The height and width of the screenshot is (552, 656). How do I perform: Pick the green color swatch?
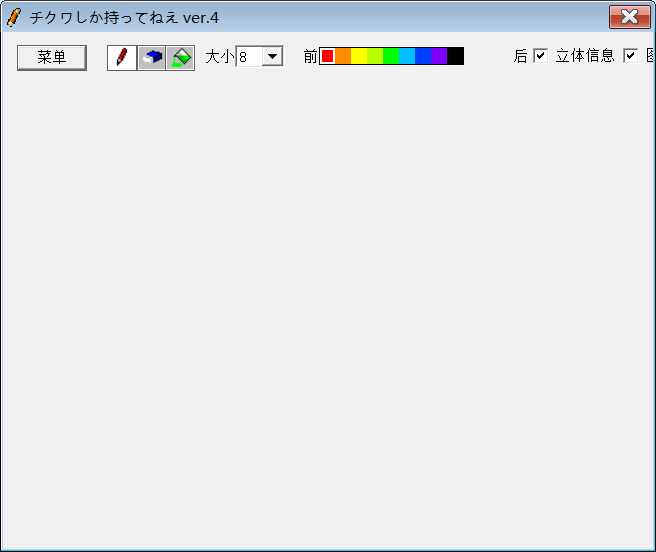click(x=391, y=56)
